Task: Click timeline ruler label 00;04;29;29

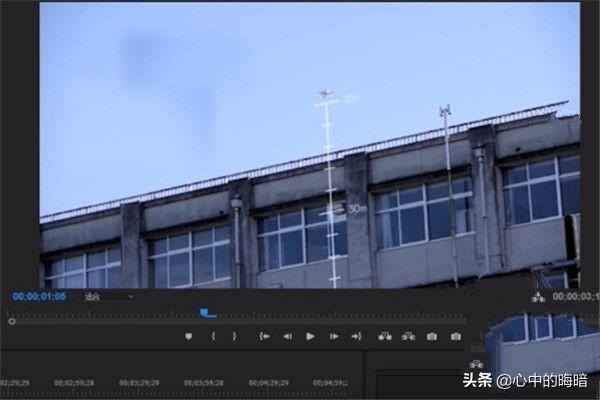Action: click(269, 383)
